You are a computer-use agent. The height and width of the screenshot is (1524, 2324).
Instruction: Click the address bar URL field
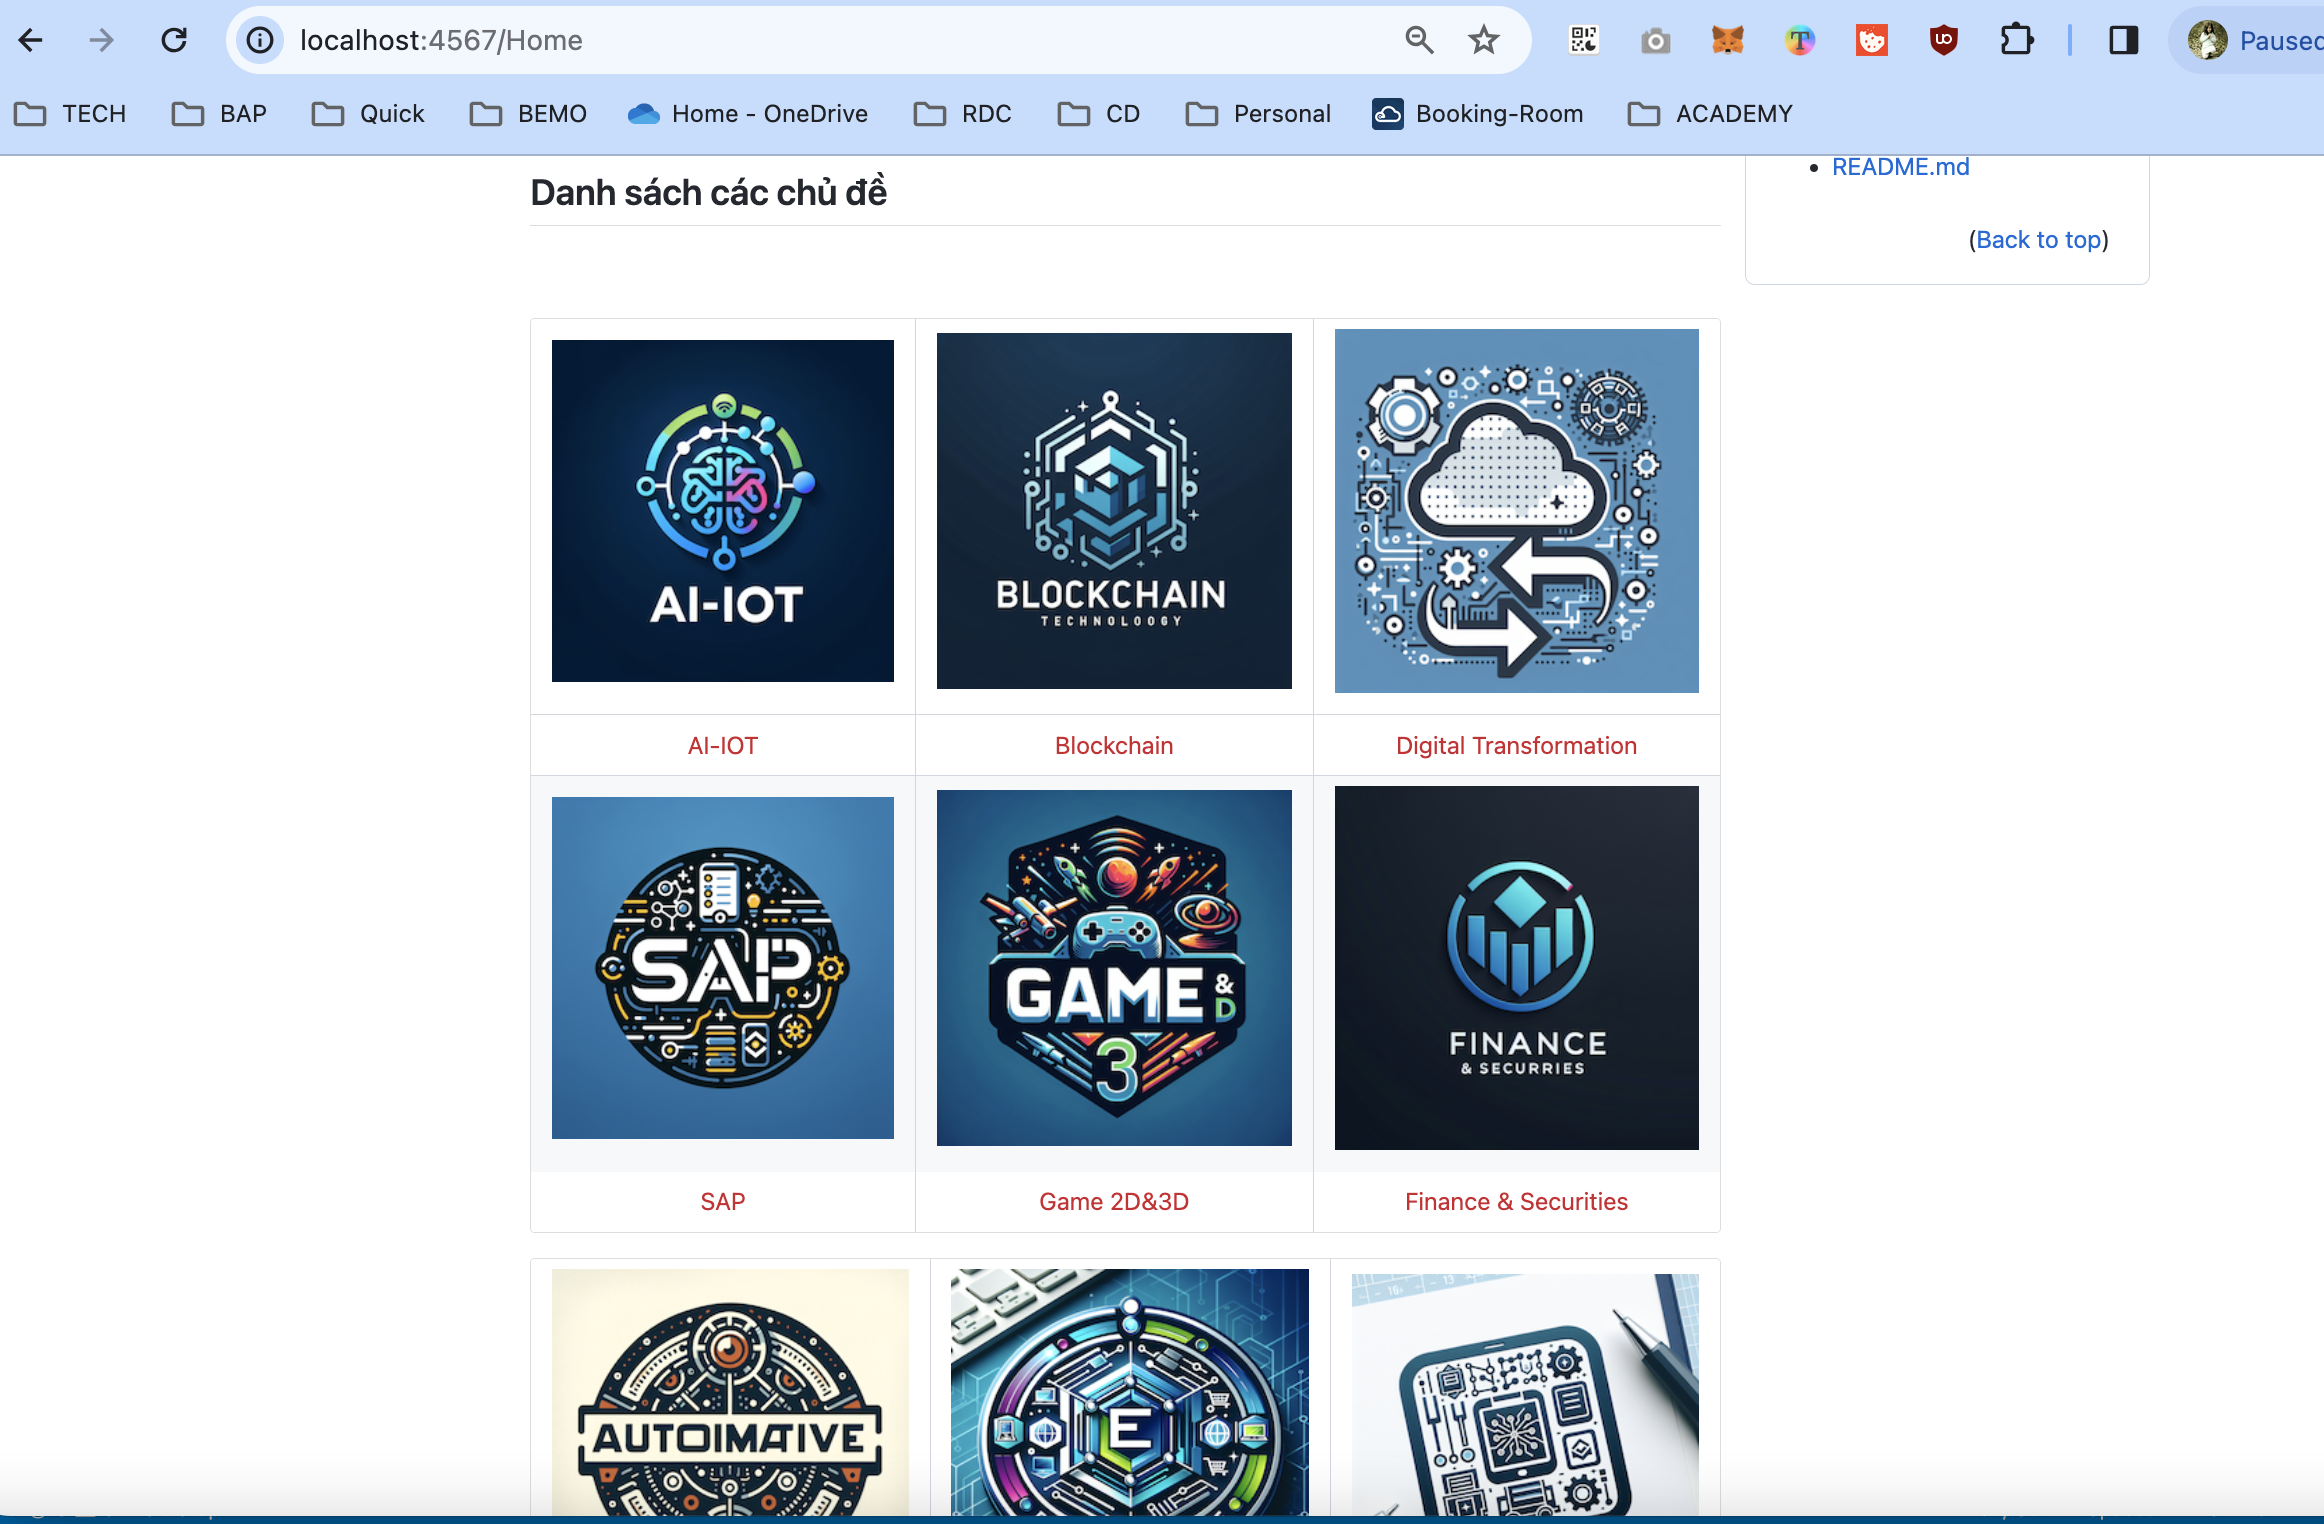pos(800,40)
